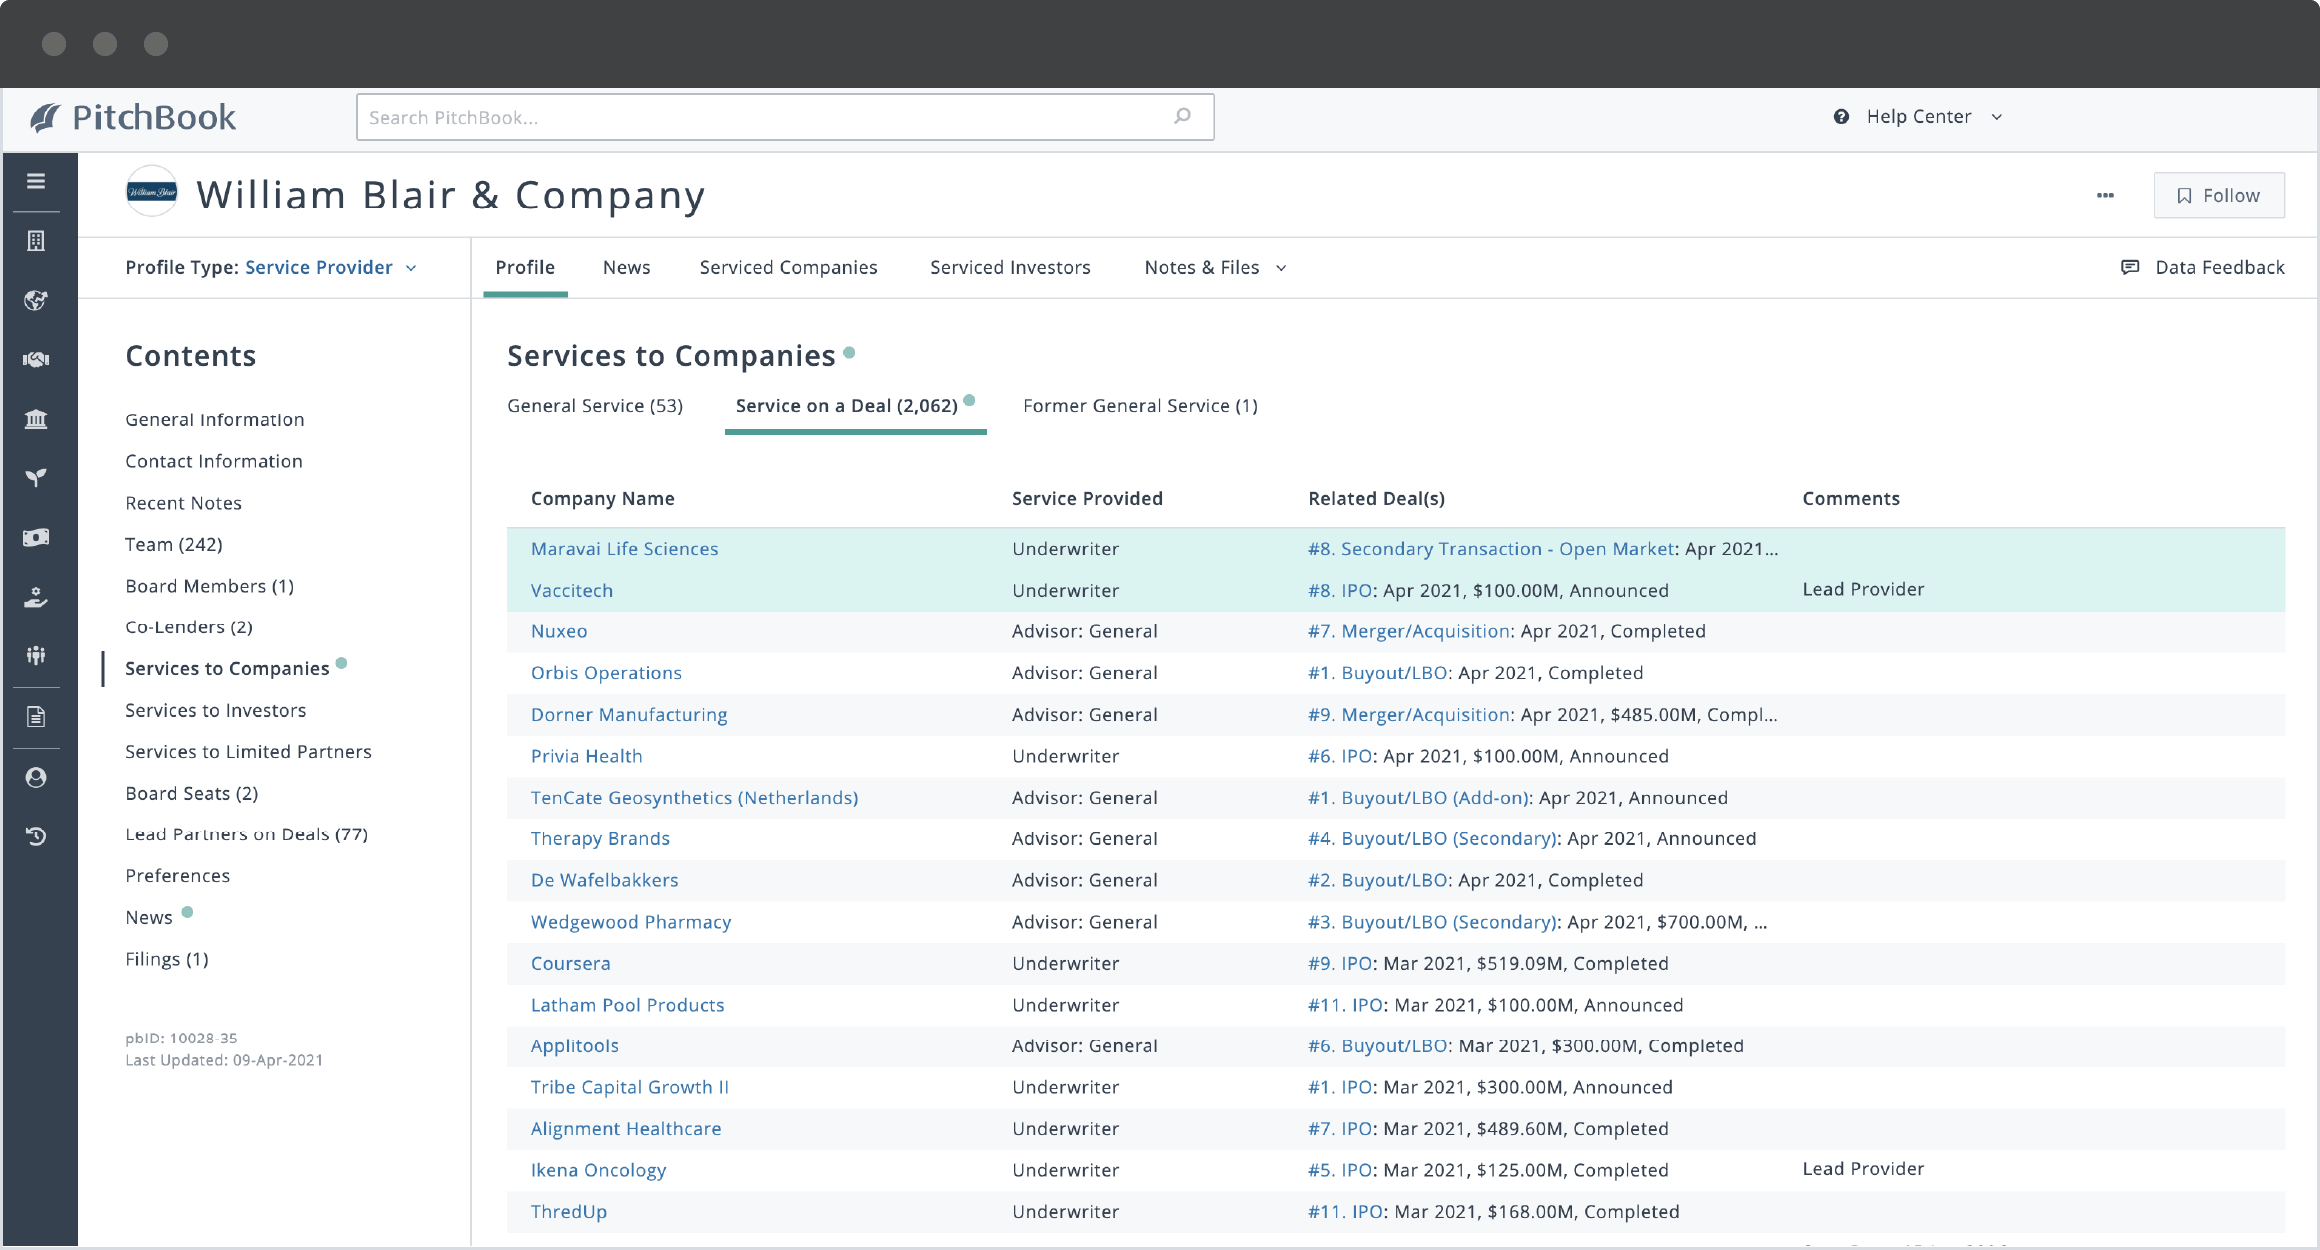2320x1250 pixels.
Task: Click the bank building icon in sidebar
Action: point(36,419)
